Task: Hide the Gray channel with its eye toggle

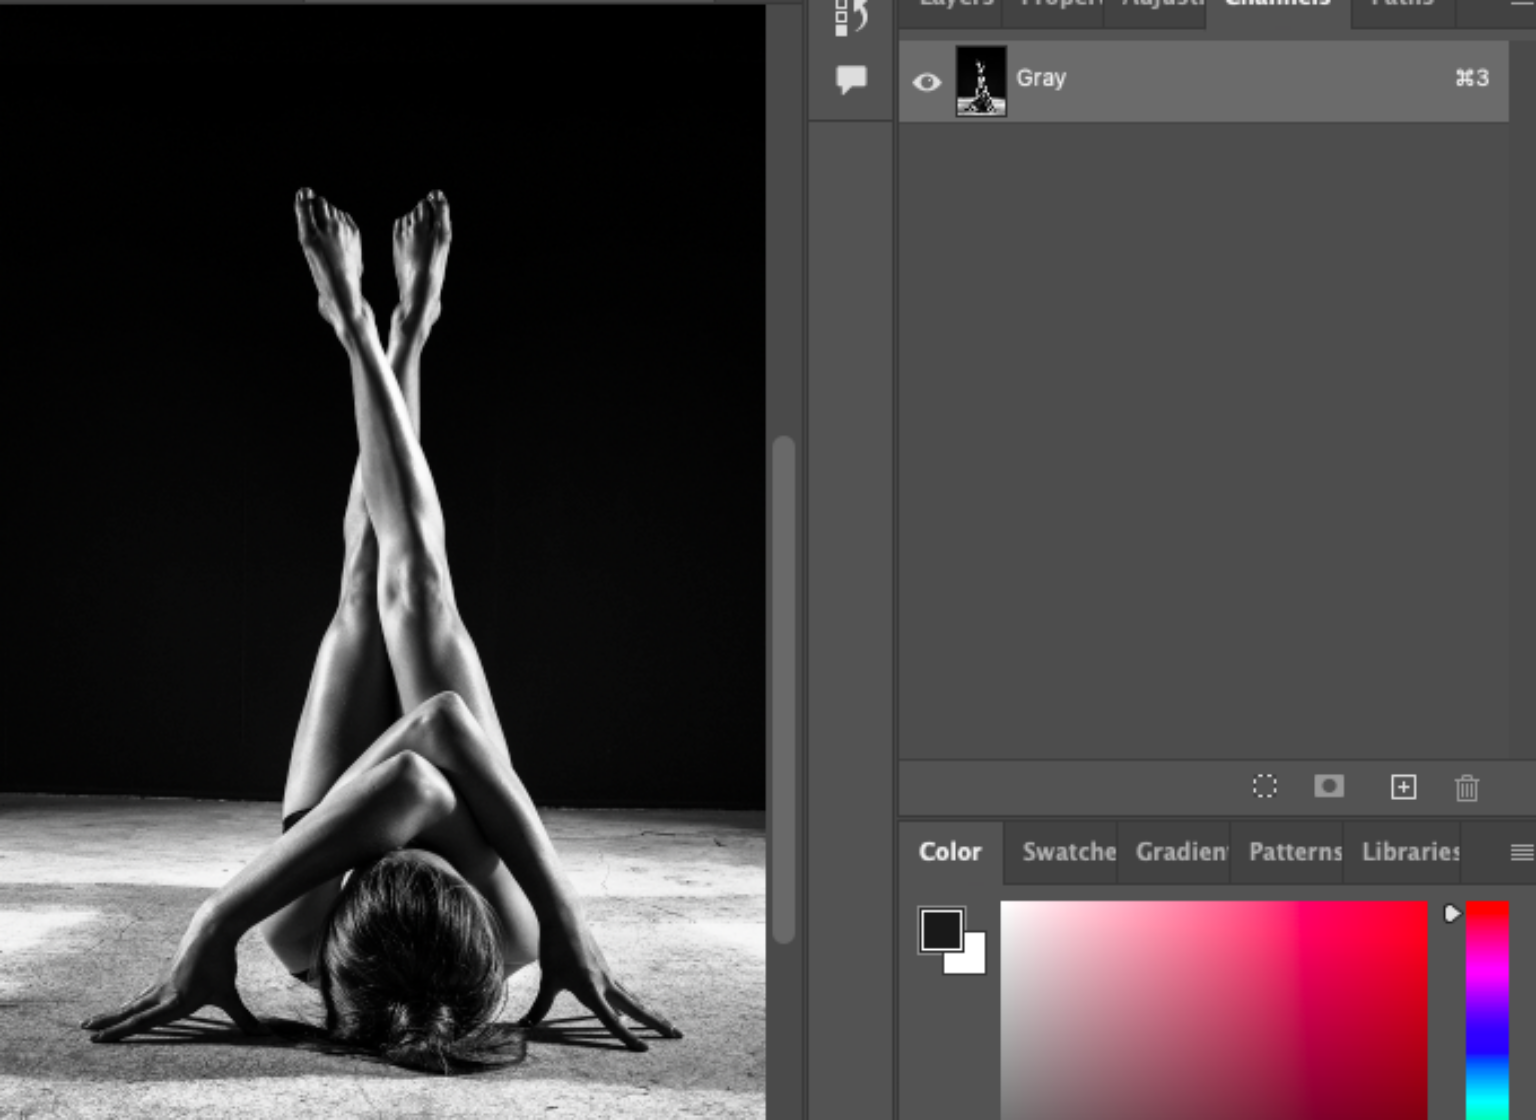Action: pyautogui.click(x=926, y=80)
